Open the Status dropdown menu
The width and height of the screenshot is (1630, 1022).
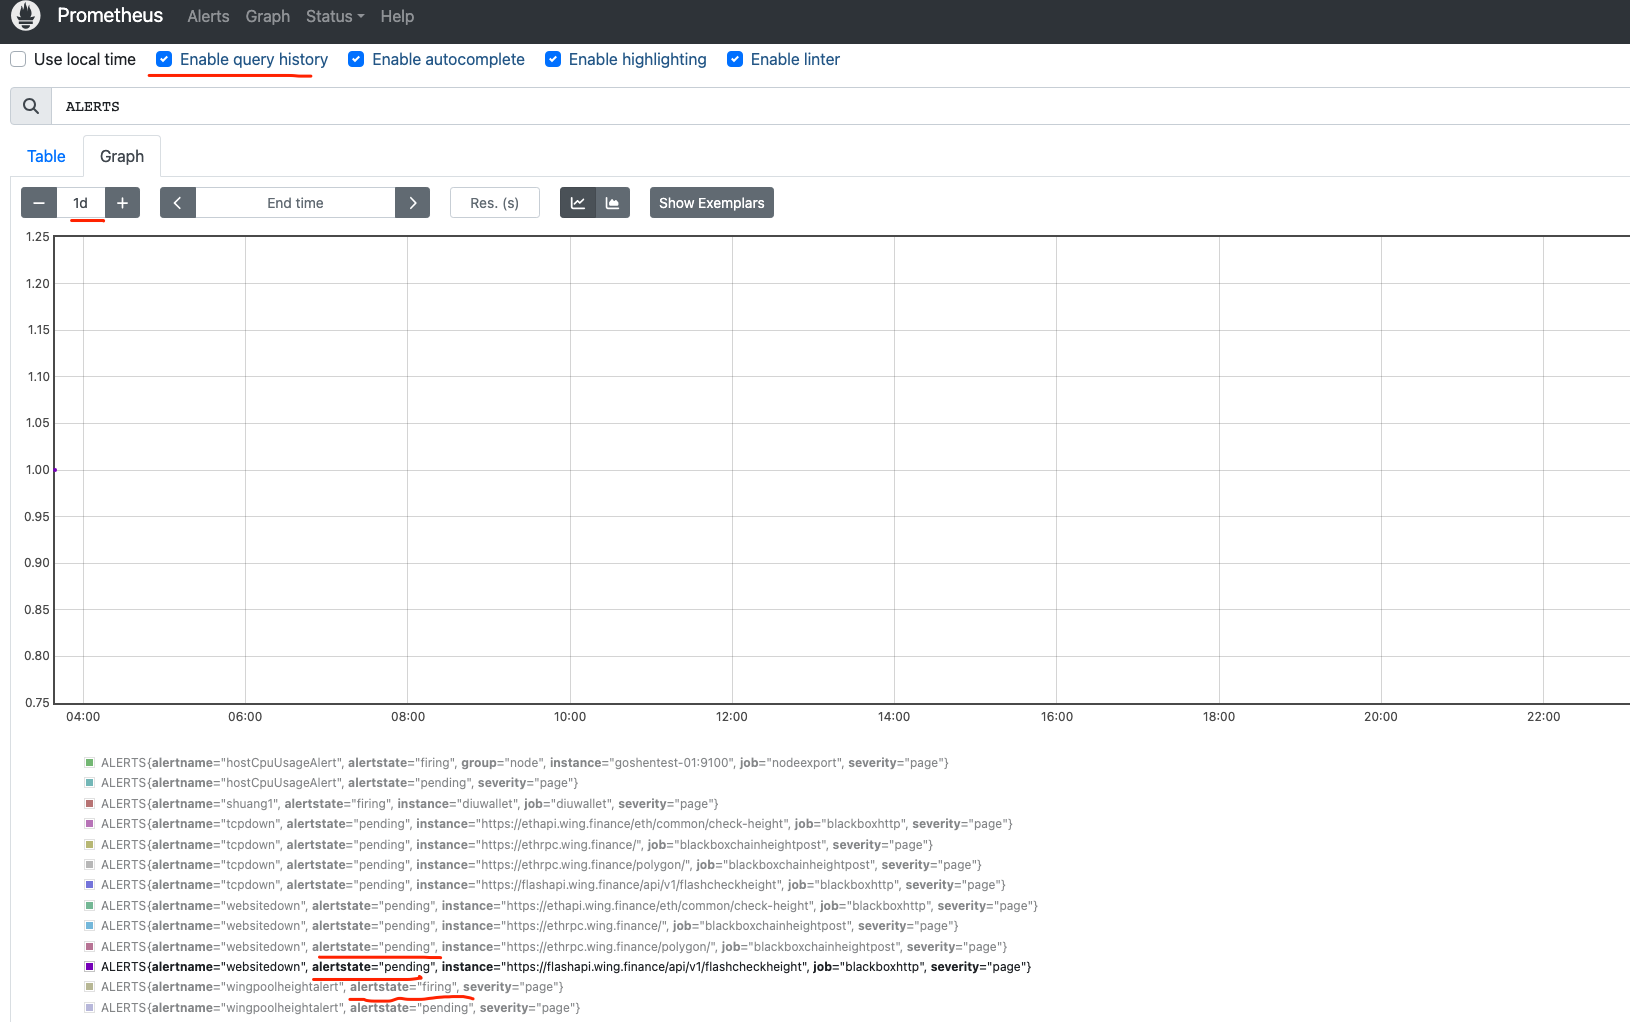[x=335, y=16]
